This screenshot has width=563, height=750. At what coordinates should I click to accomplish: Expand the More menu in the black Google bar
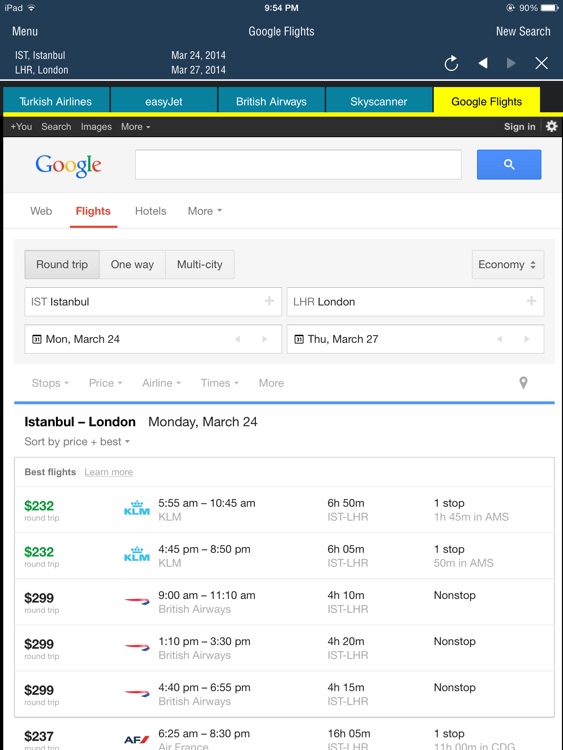(135, 127)
